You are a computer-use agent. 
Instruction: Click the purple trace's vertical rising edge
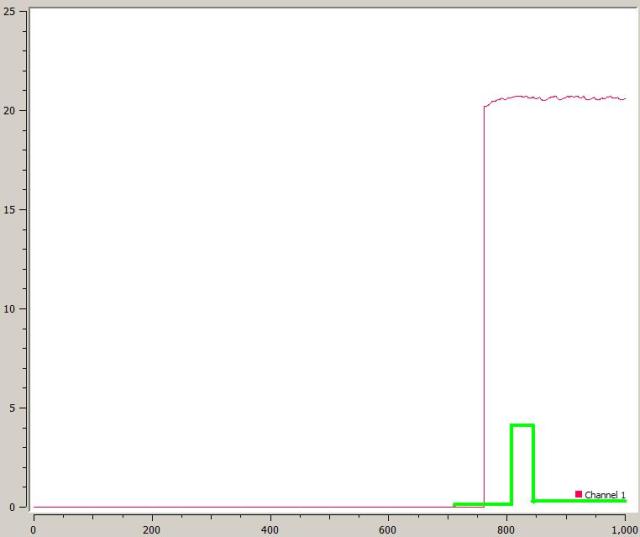484,306
